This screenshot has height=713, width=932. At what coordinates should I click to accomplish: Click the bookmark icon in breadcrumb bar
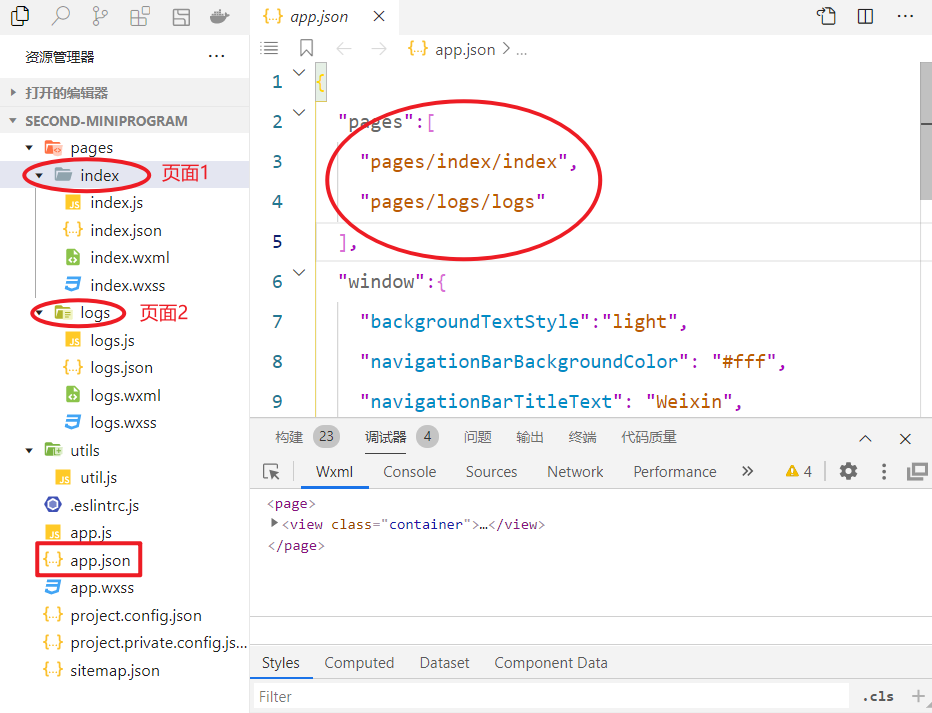[x=306, y=49]
